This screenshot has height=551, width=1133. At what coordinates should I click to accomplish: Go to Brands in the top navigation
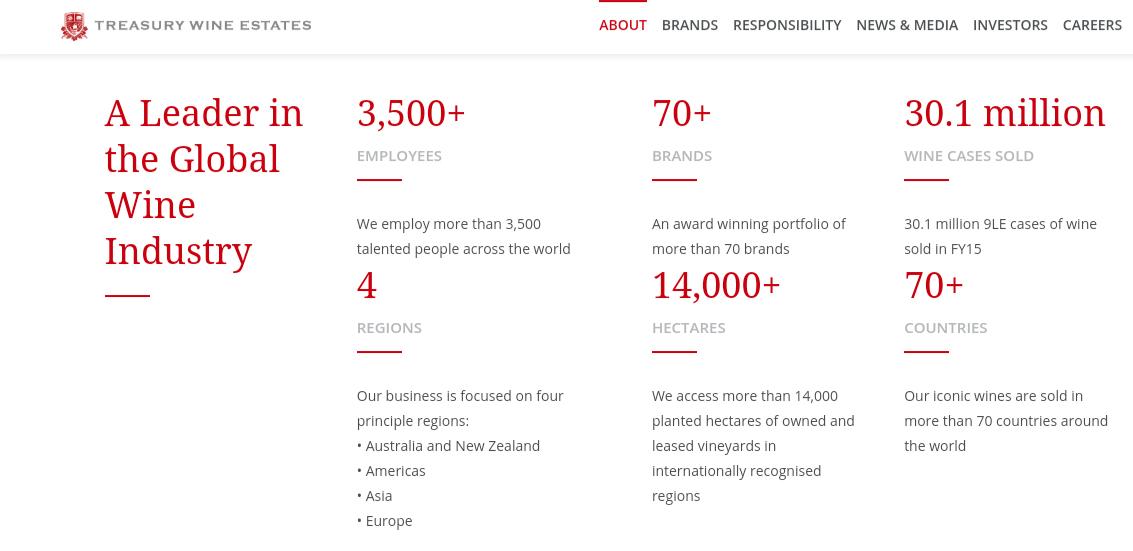690,26
